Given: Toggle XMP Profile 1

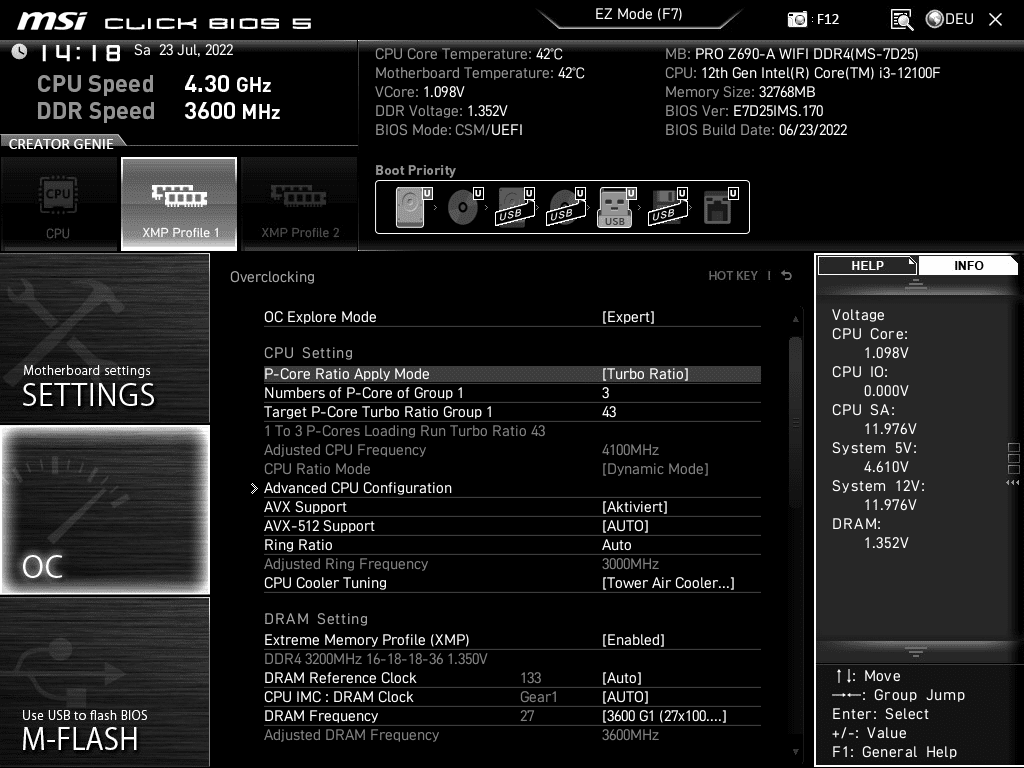Looking at the screenshot, I should coord(179,204).
